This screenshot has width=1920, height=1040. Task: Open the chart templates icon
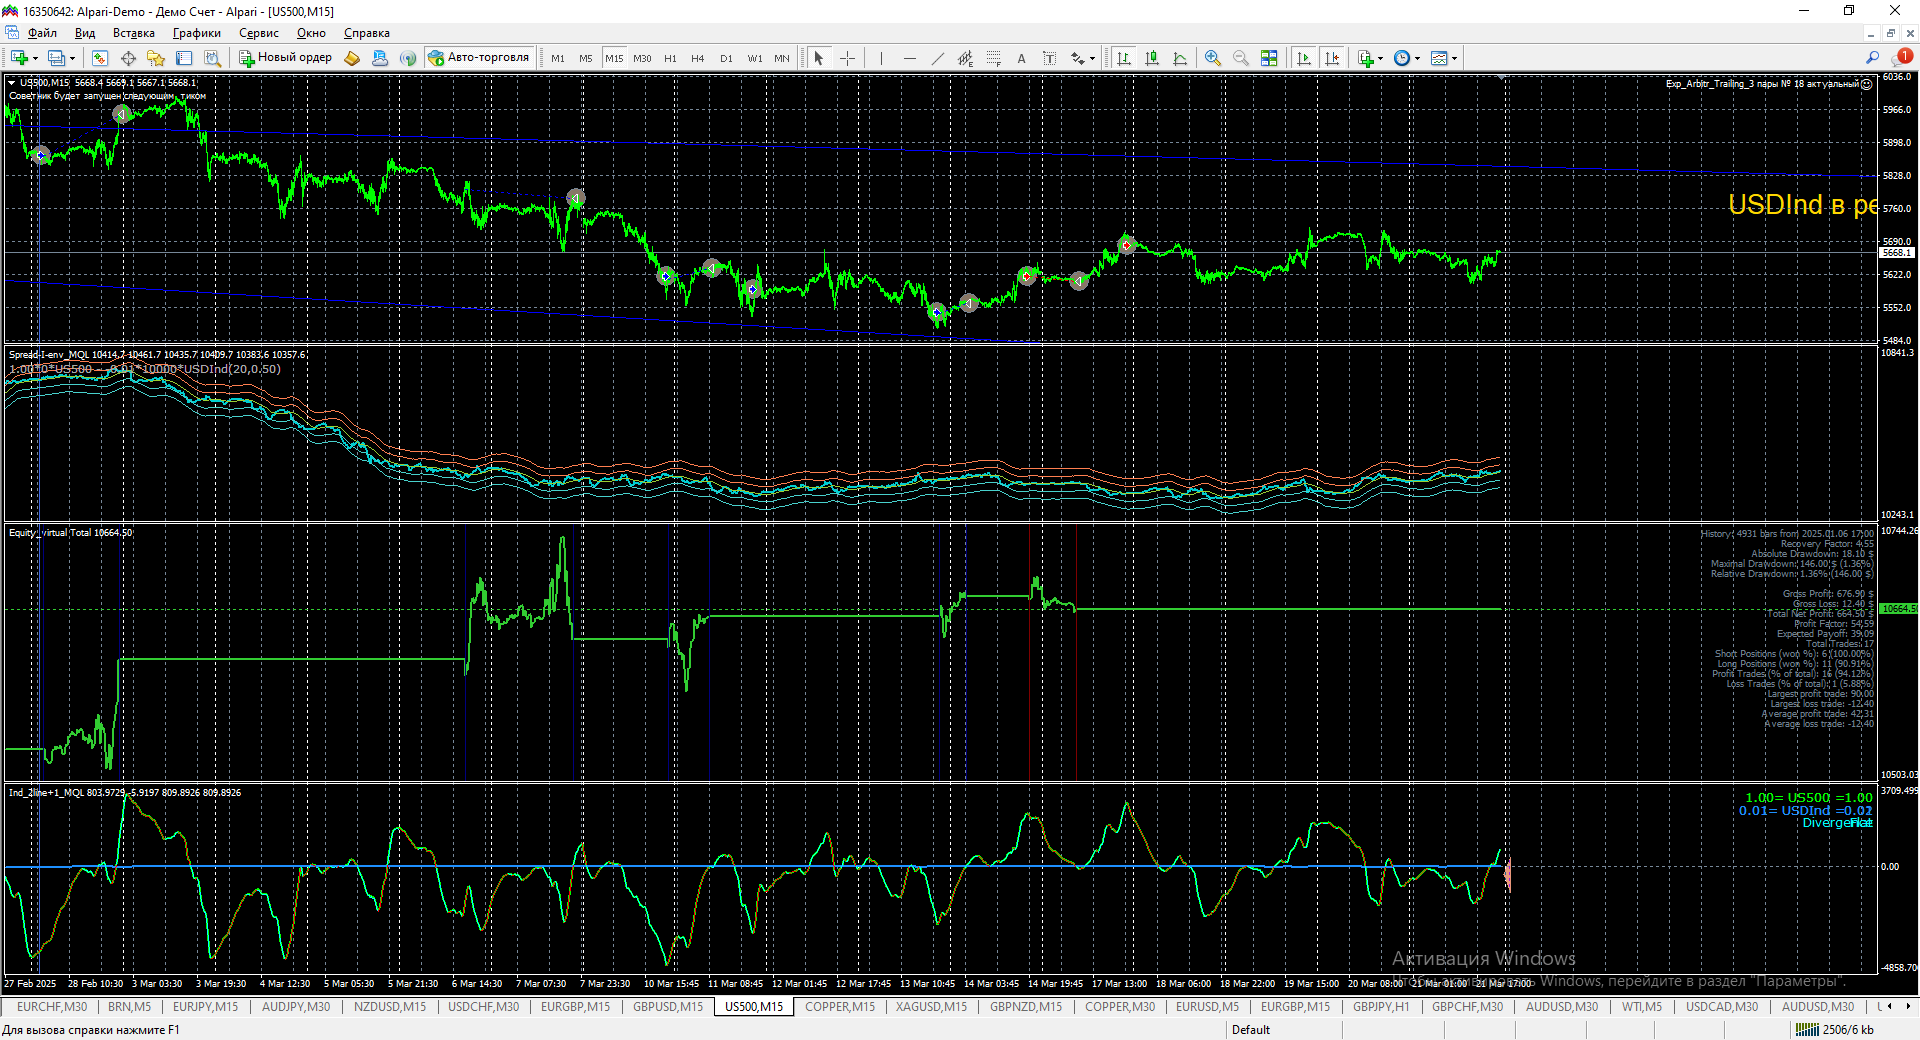(1439, 58)
